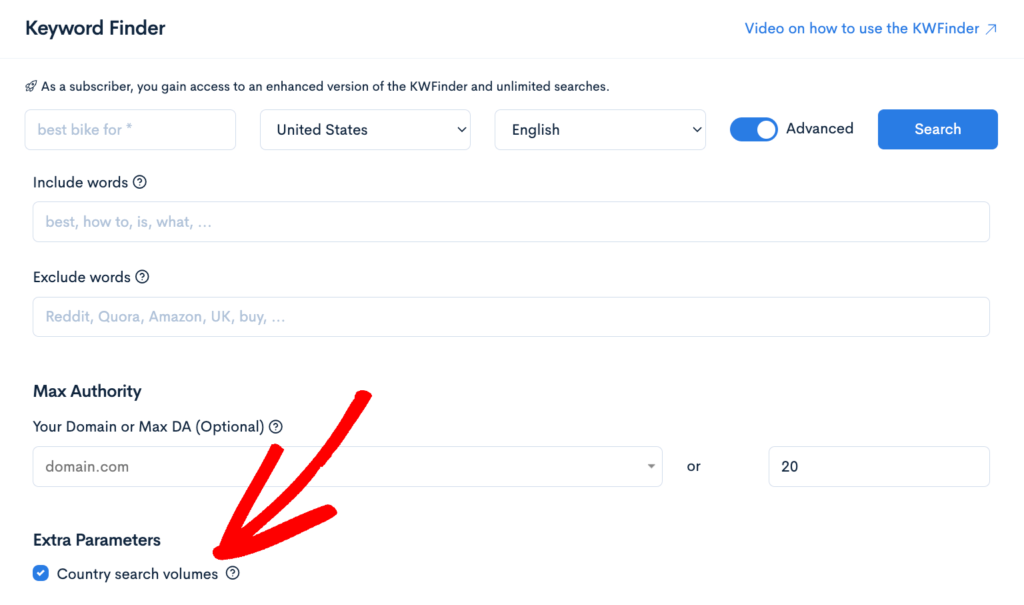Click the Search button
This screenshot has height=605, width=1024.
(x=937, y=129)
